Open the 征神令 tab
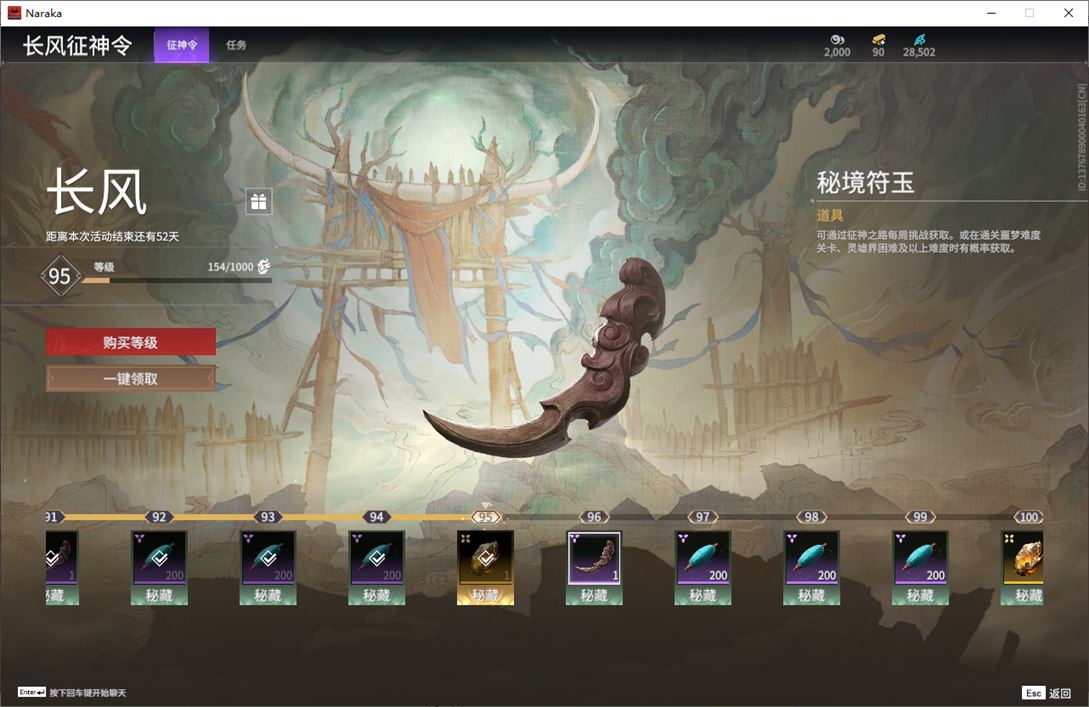Image resolution: width=1089 pixels, height=707 pixels. [181, 45]
